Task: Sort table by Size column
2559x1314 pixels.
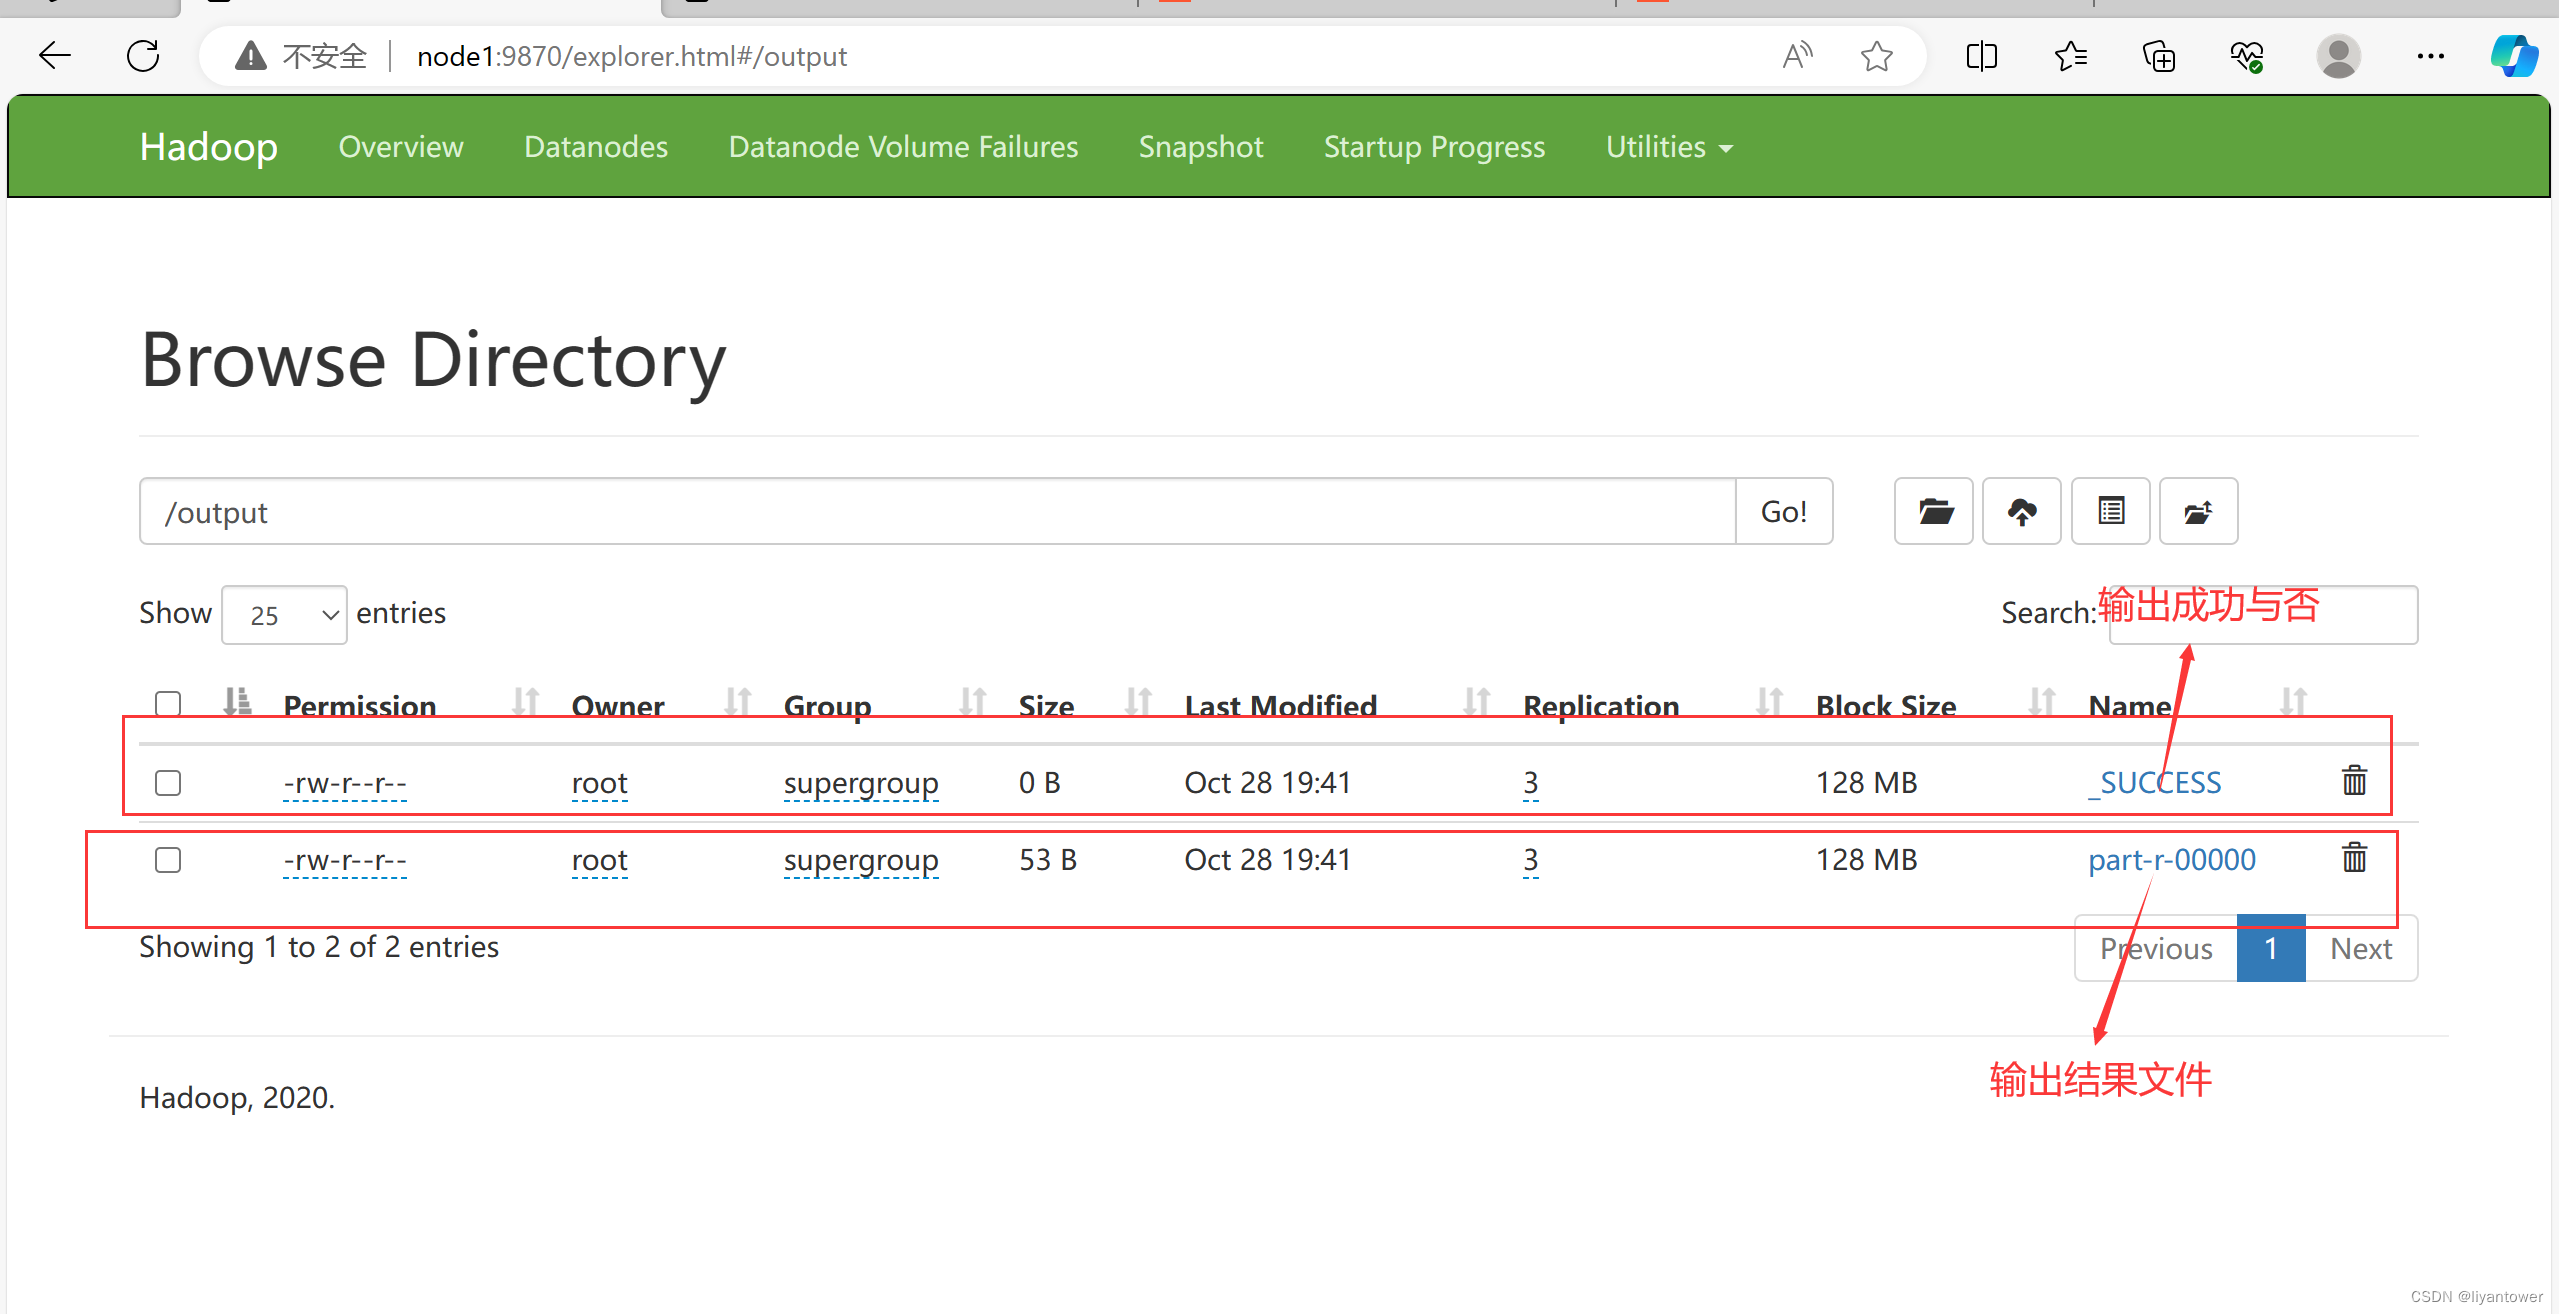Action: 1139,702
